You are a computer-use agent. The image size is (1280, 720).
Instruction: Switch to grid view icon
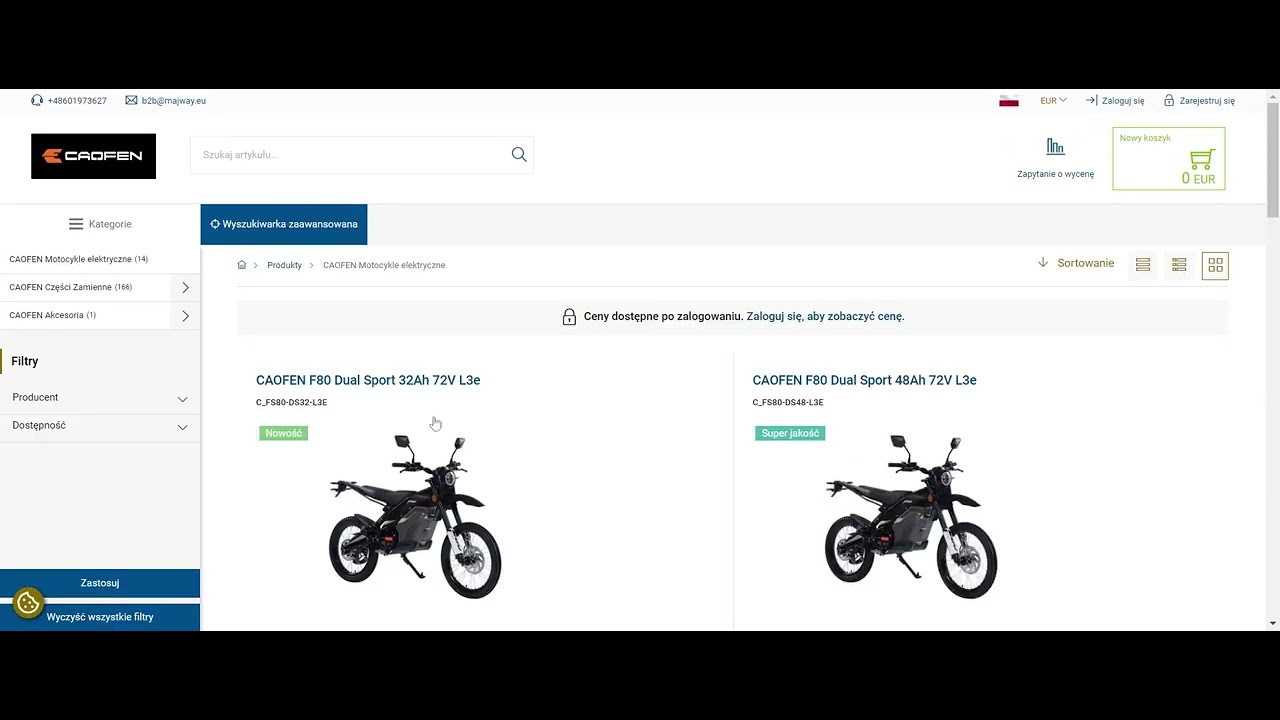(x=1215, y=265)
